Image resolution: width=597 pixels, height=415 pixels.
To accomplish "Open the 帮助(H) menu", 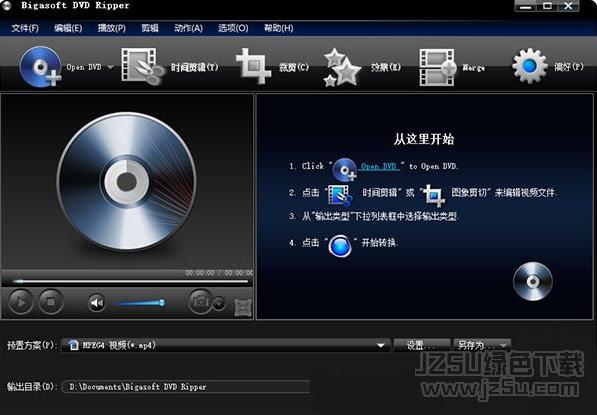I will (279, 28).
